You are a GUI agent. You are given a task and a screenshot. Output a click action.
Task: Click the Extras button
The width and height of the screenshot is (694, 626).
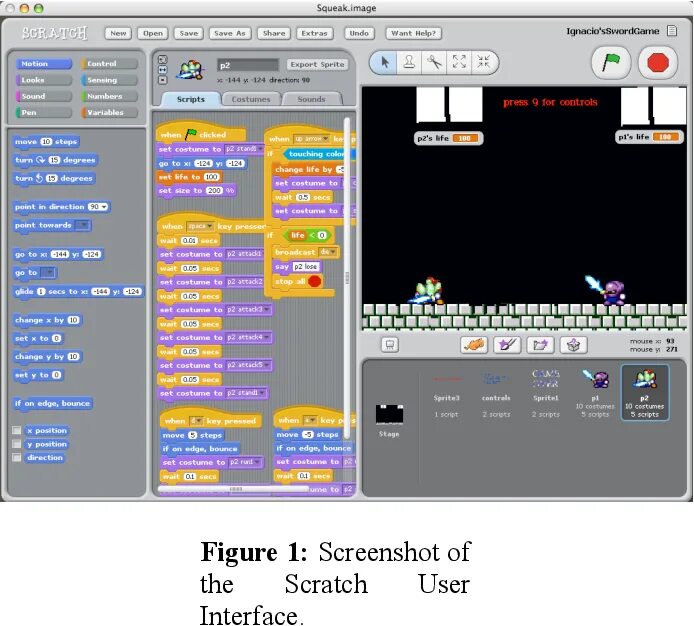[x=314, y=33]
